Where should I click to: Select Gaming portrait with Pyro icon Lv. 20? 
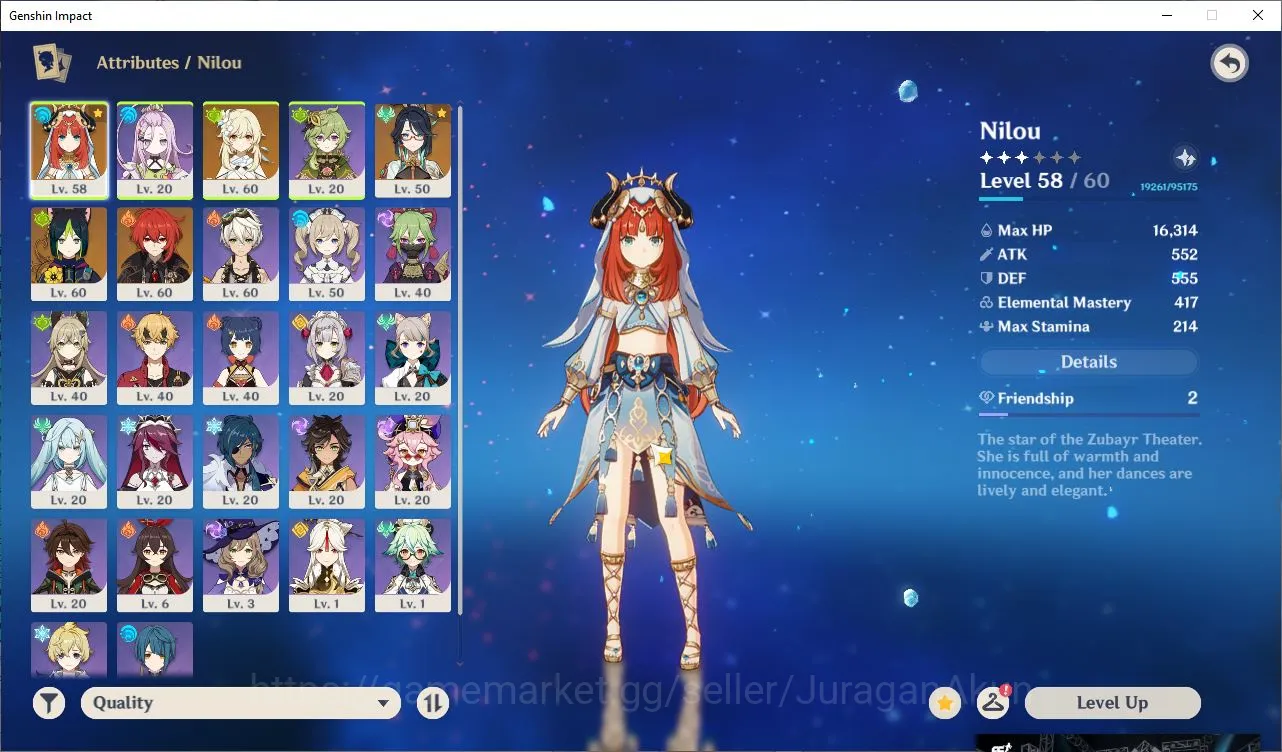(x=69, y=566)
